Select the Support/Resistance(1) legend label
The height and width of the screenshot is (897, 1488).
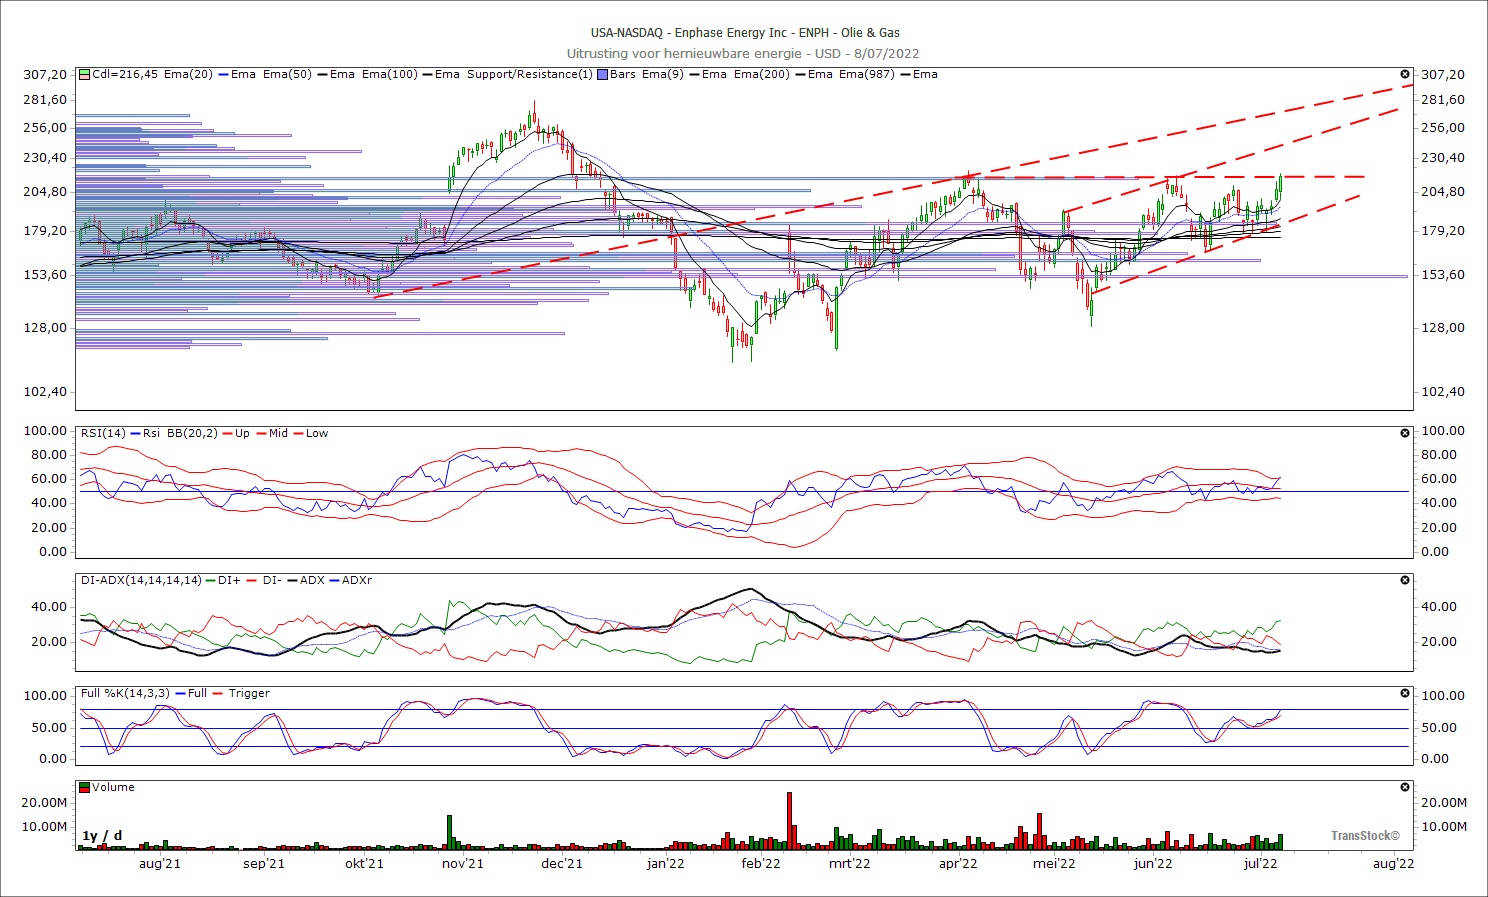coord(529,74)
